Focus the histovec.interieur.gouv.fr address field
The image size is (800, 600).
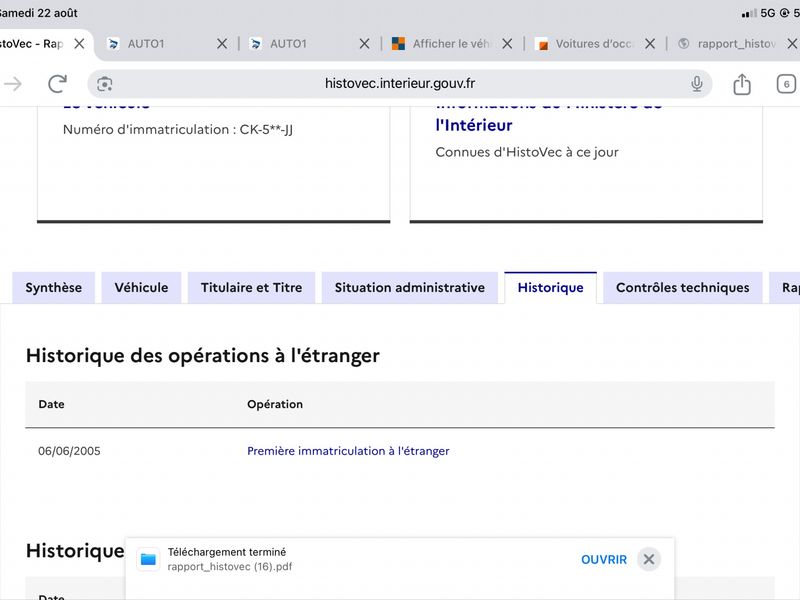[x=399, y=84]
